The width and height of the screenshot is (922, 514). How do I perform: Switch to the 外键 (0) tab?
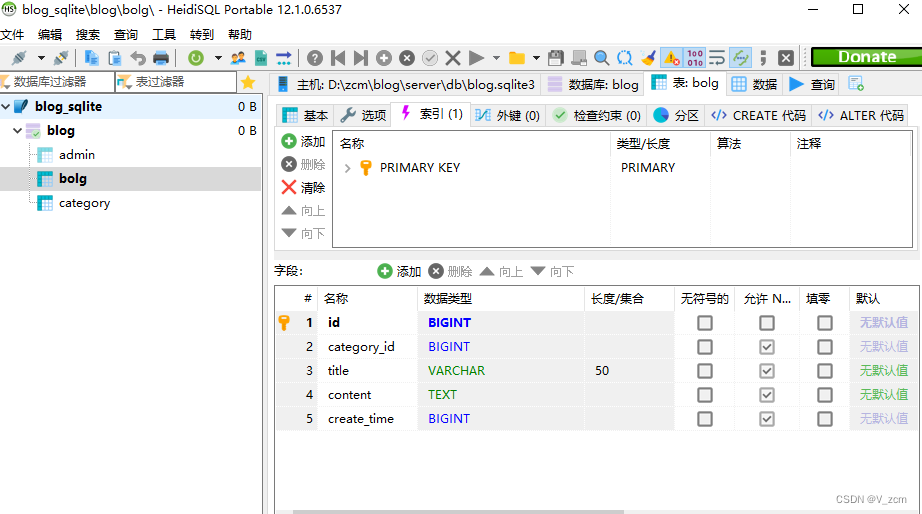pyautogui.click(x=507, y=115)
